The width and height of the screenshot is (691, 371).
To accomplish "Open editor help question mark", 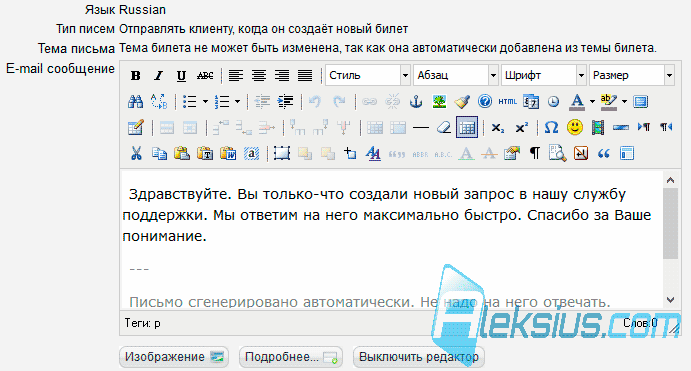I will tap(485, 102).
